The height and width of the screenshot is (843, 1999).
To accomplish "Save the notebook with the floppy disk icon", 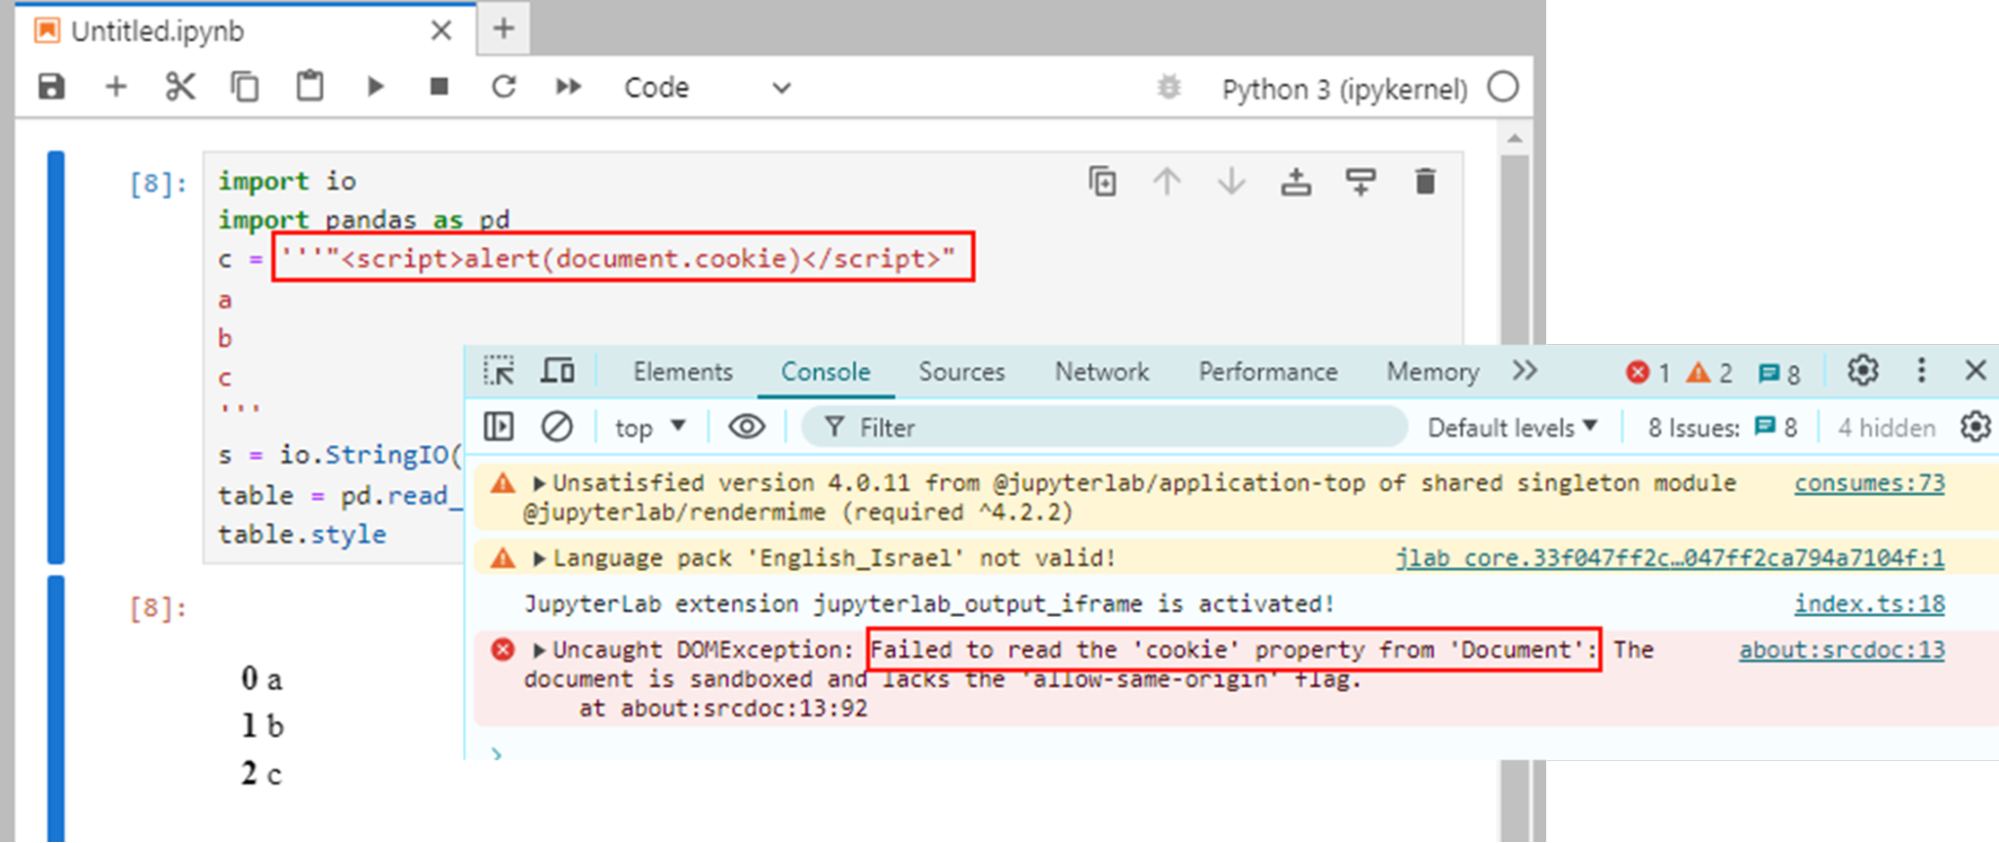I will coord(51,87).
